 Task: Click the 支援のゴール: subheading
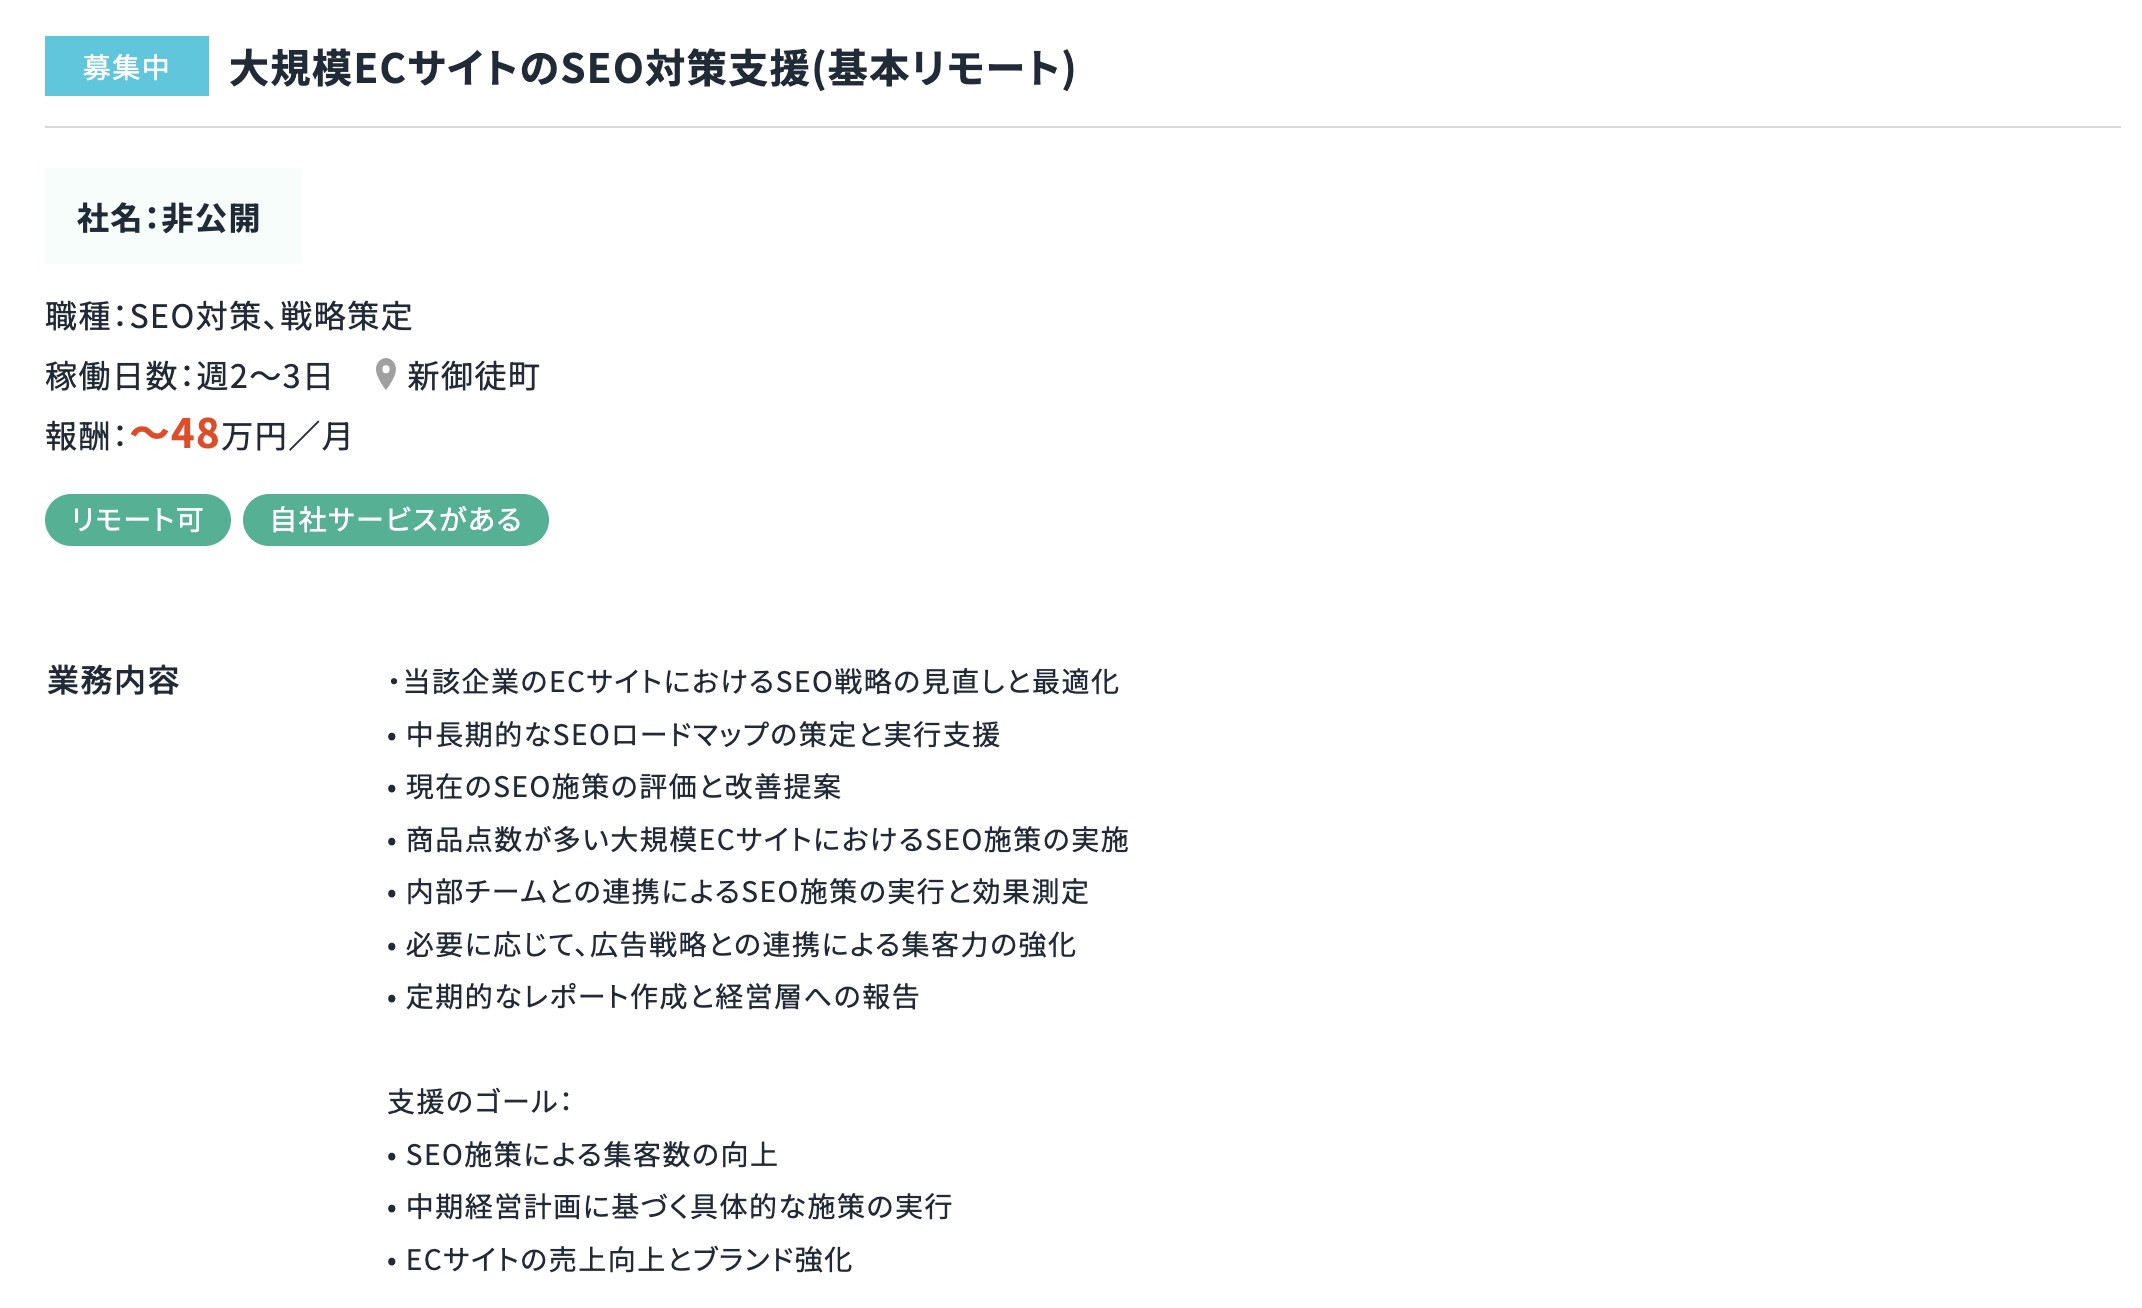tap(479, 1102)
